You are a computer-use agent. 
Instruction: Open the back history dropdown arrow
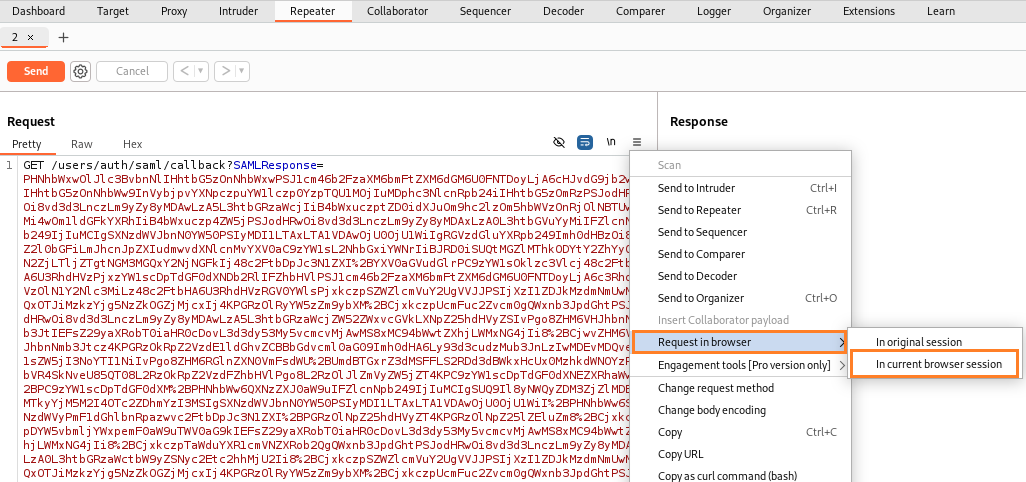201,71
